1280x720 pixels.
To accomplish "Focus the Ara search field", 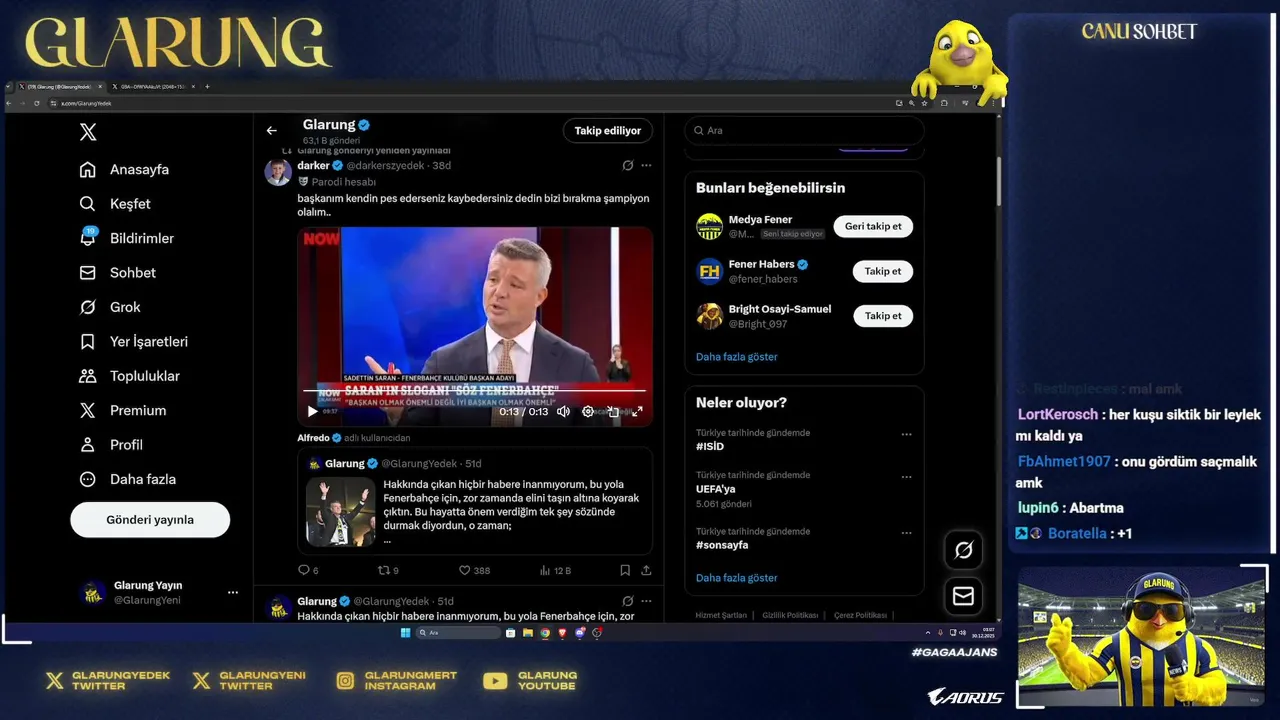I will [804, 130].
